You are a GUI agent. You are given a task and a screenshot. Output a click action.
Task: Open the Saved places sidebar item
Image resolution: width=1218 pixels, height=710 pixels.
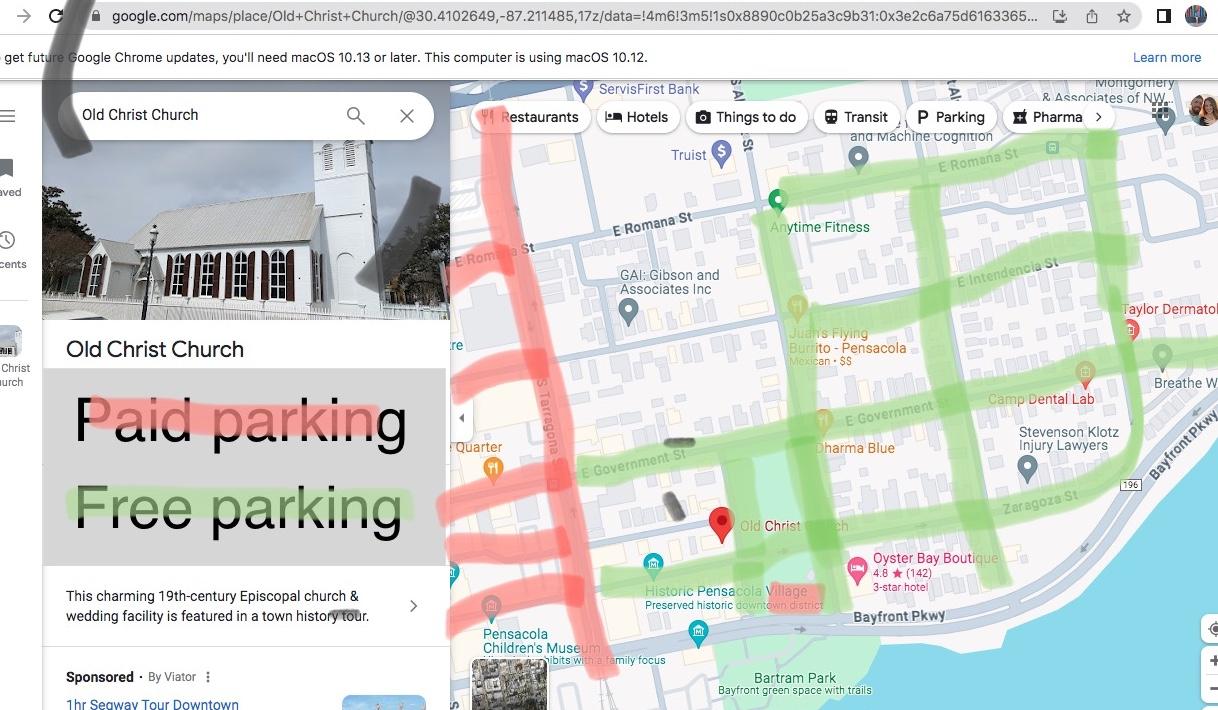(9, 177)
